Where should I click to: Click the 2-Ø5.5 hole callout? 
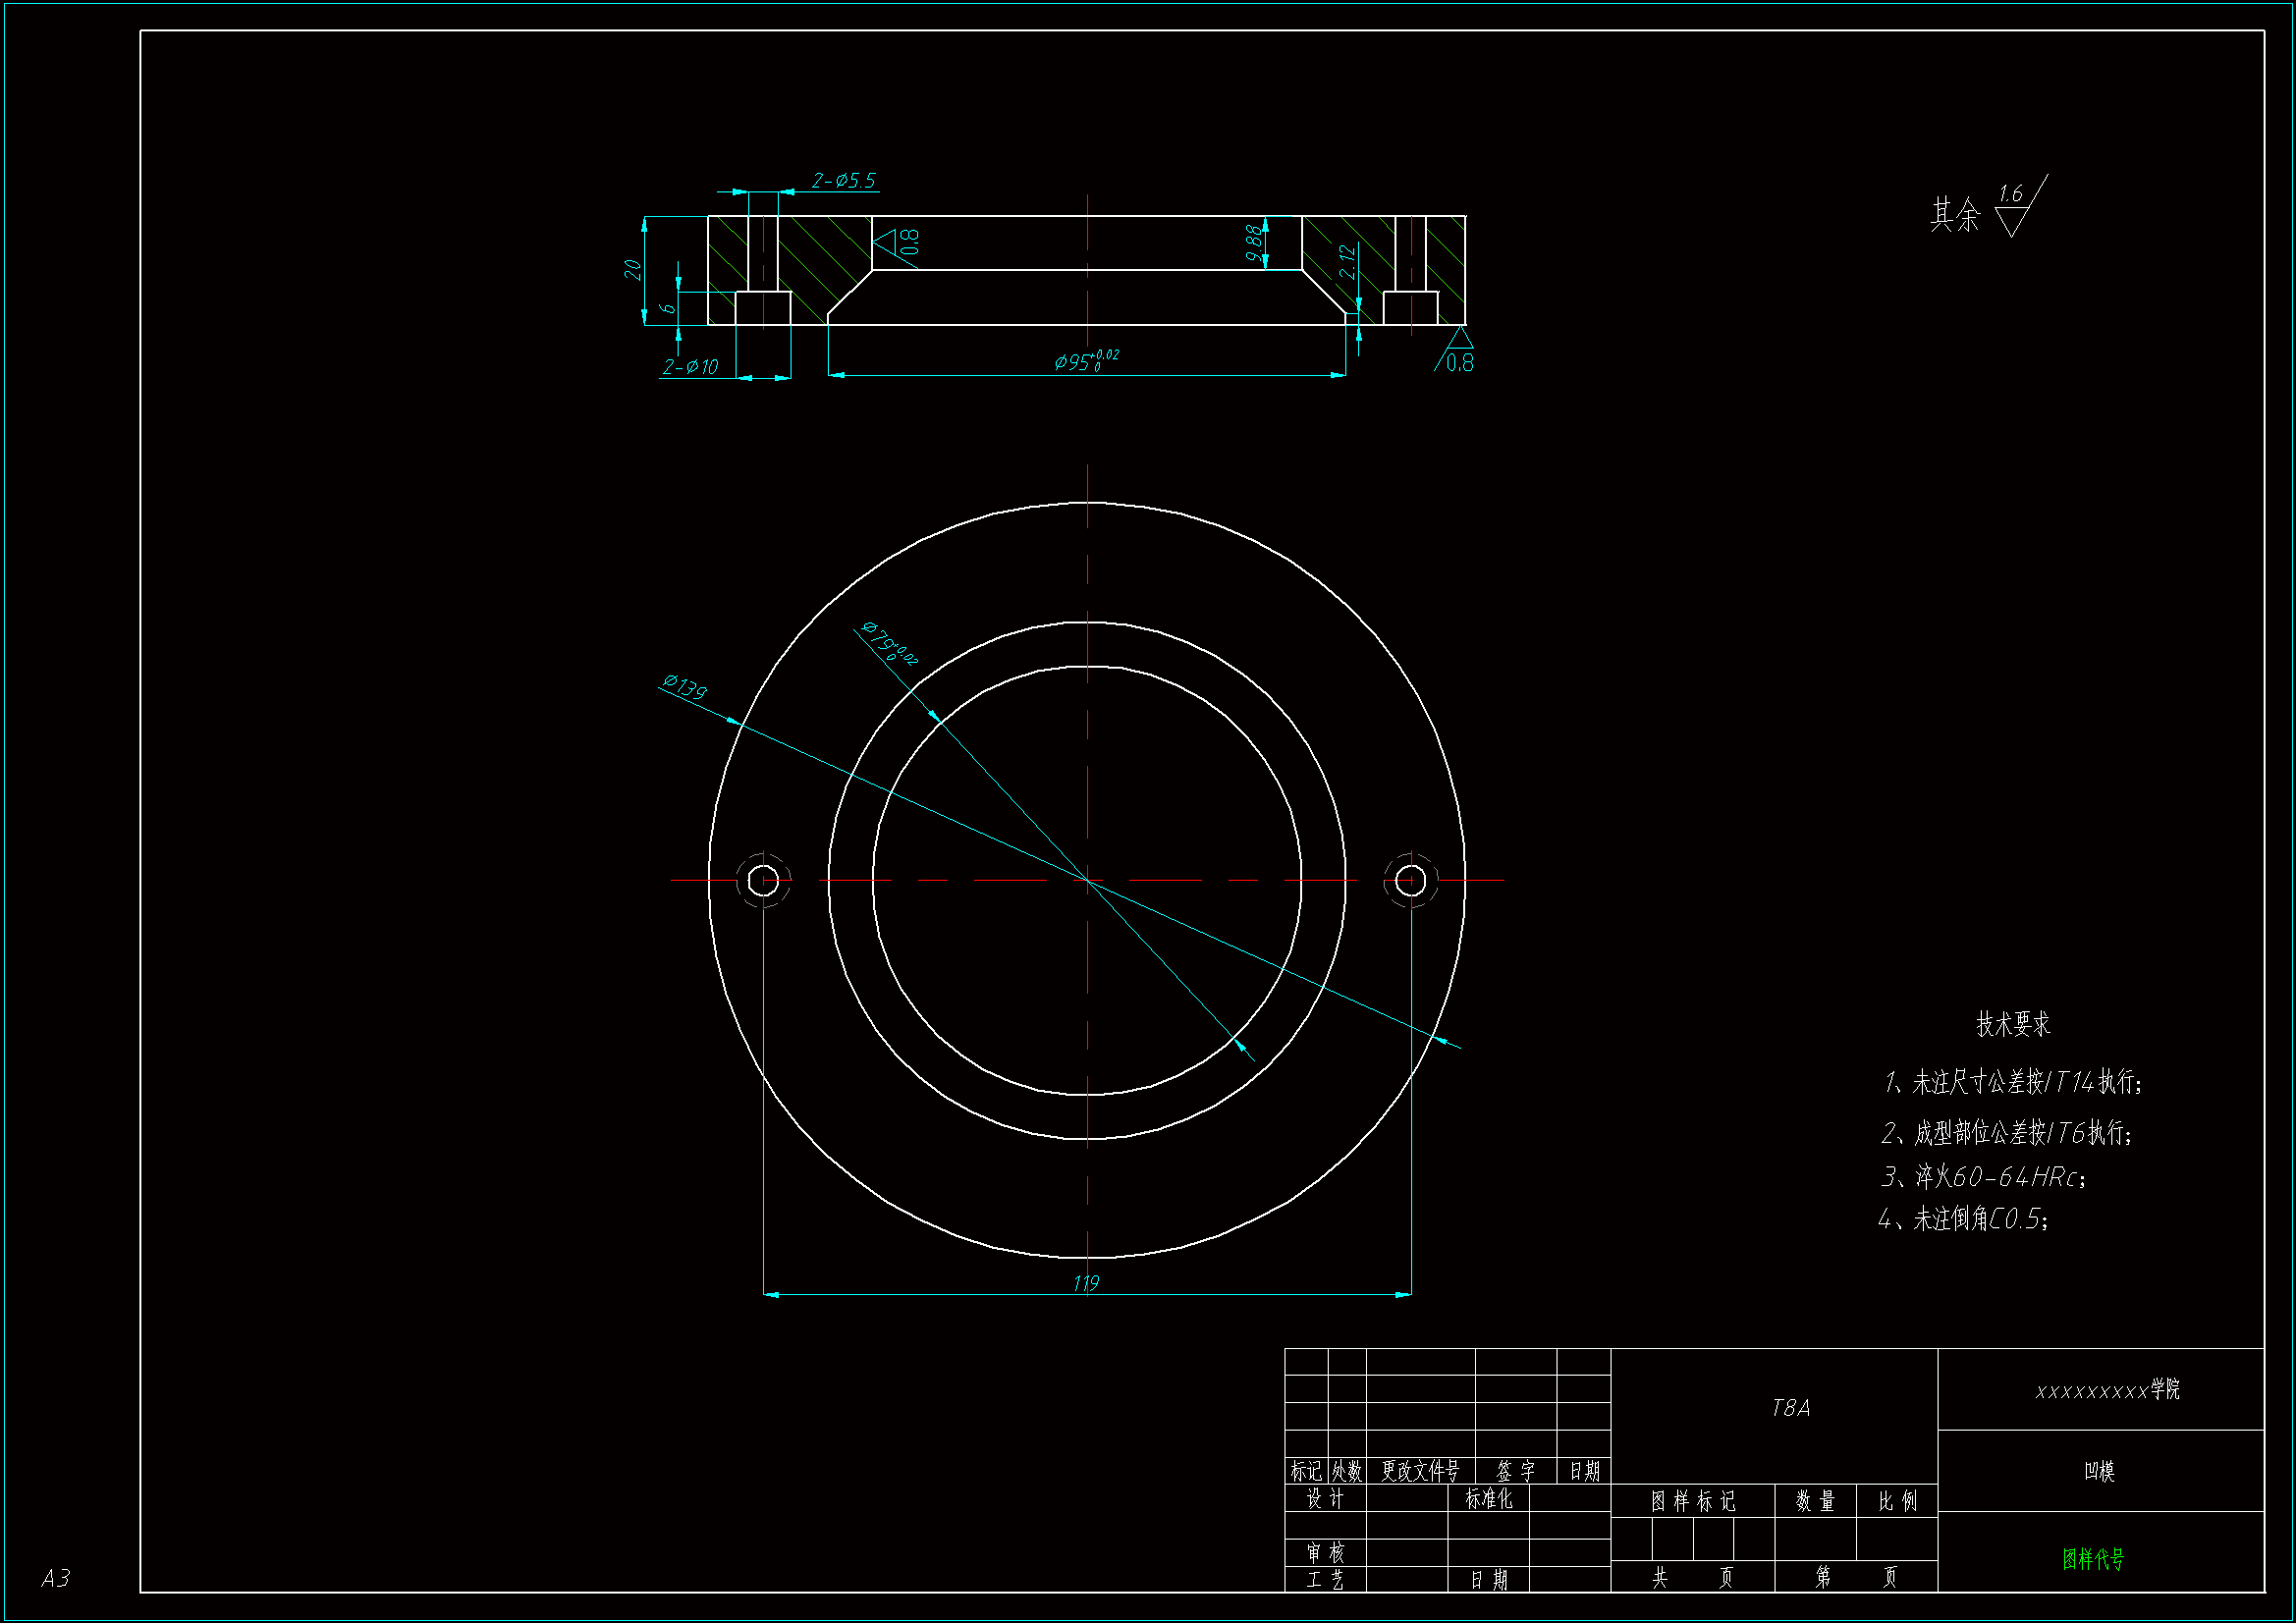[843, 180]
